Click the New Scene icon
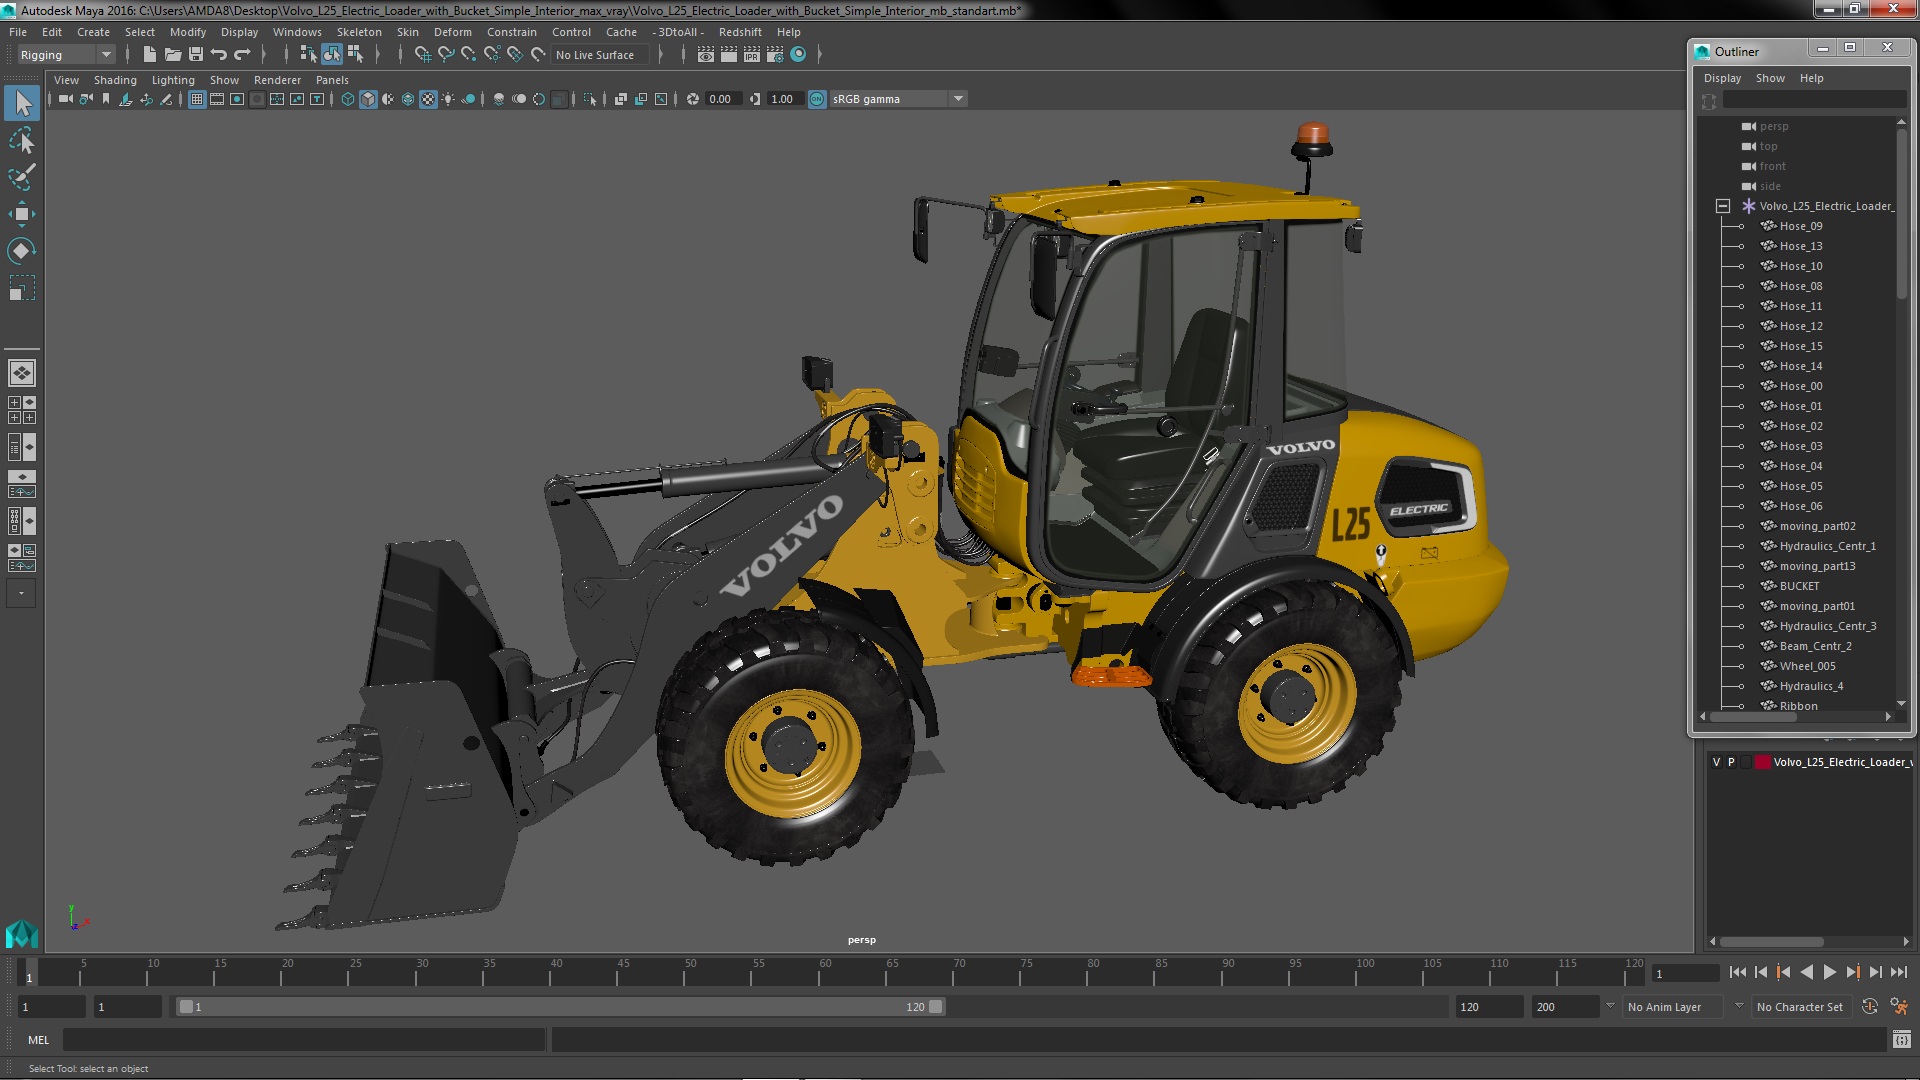 click(150, 55)
